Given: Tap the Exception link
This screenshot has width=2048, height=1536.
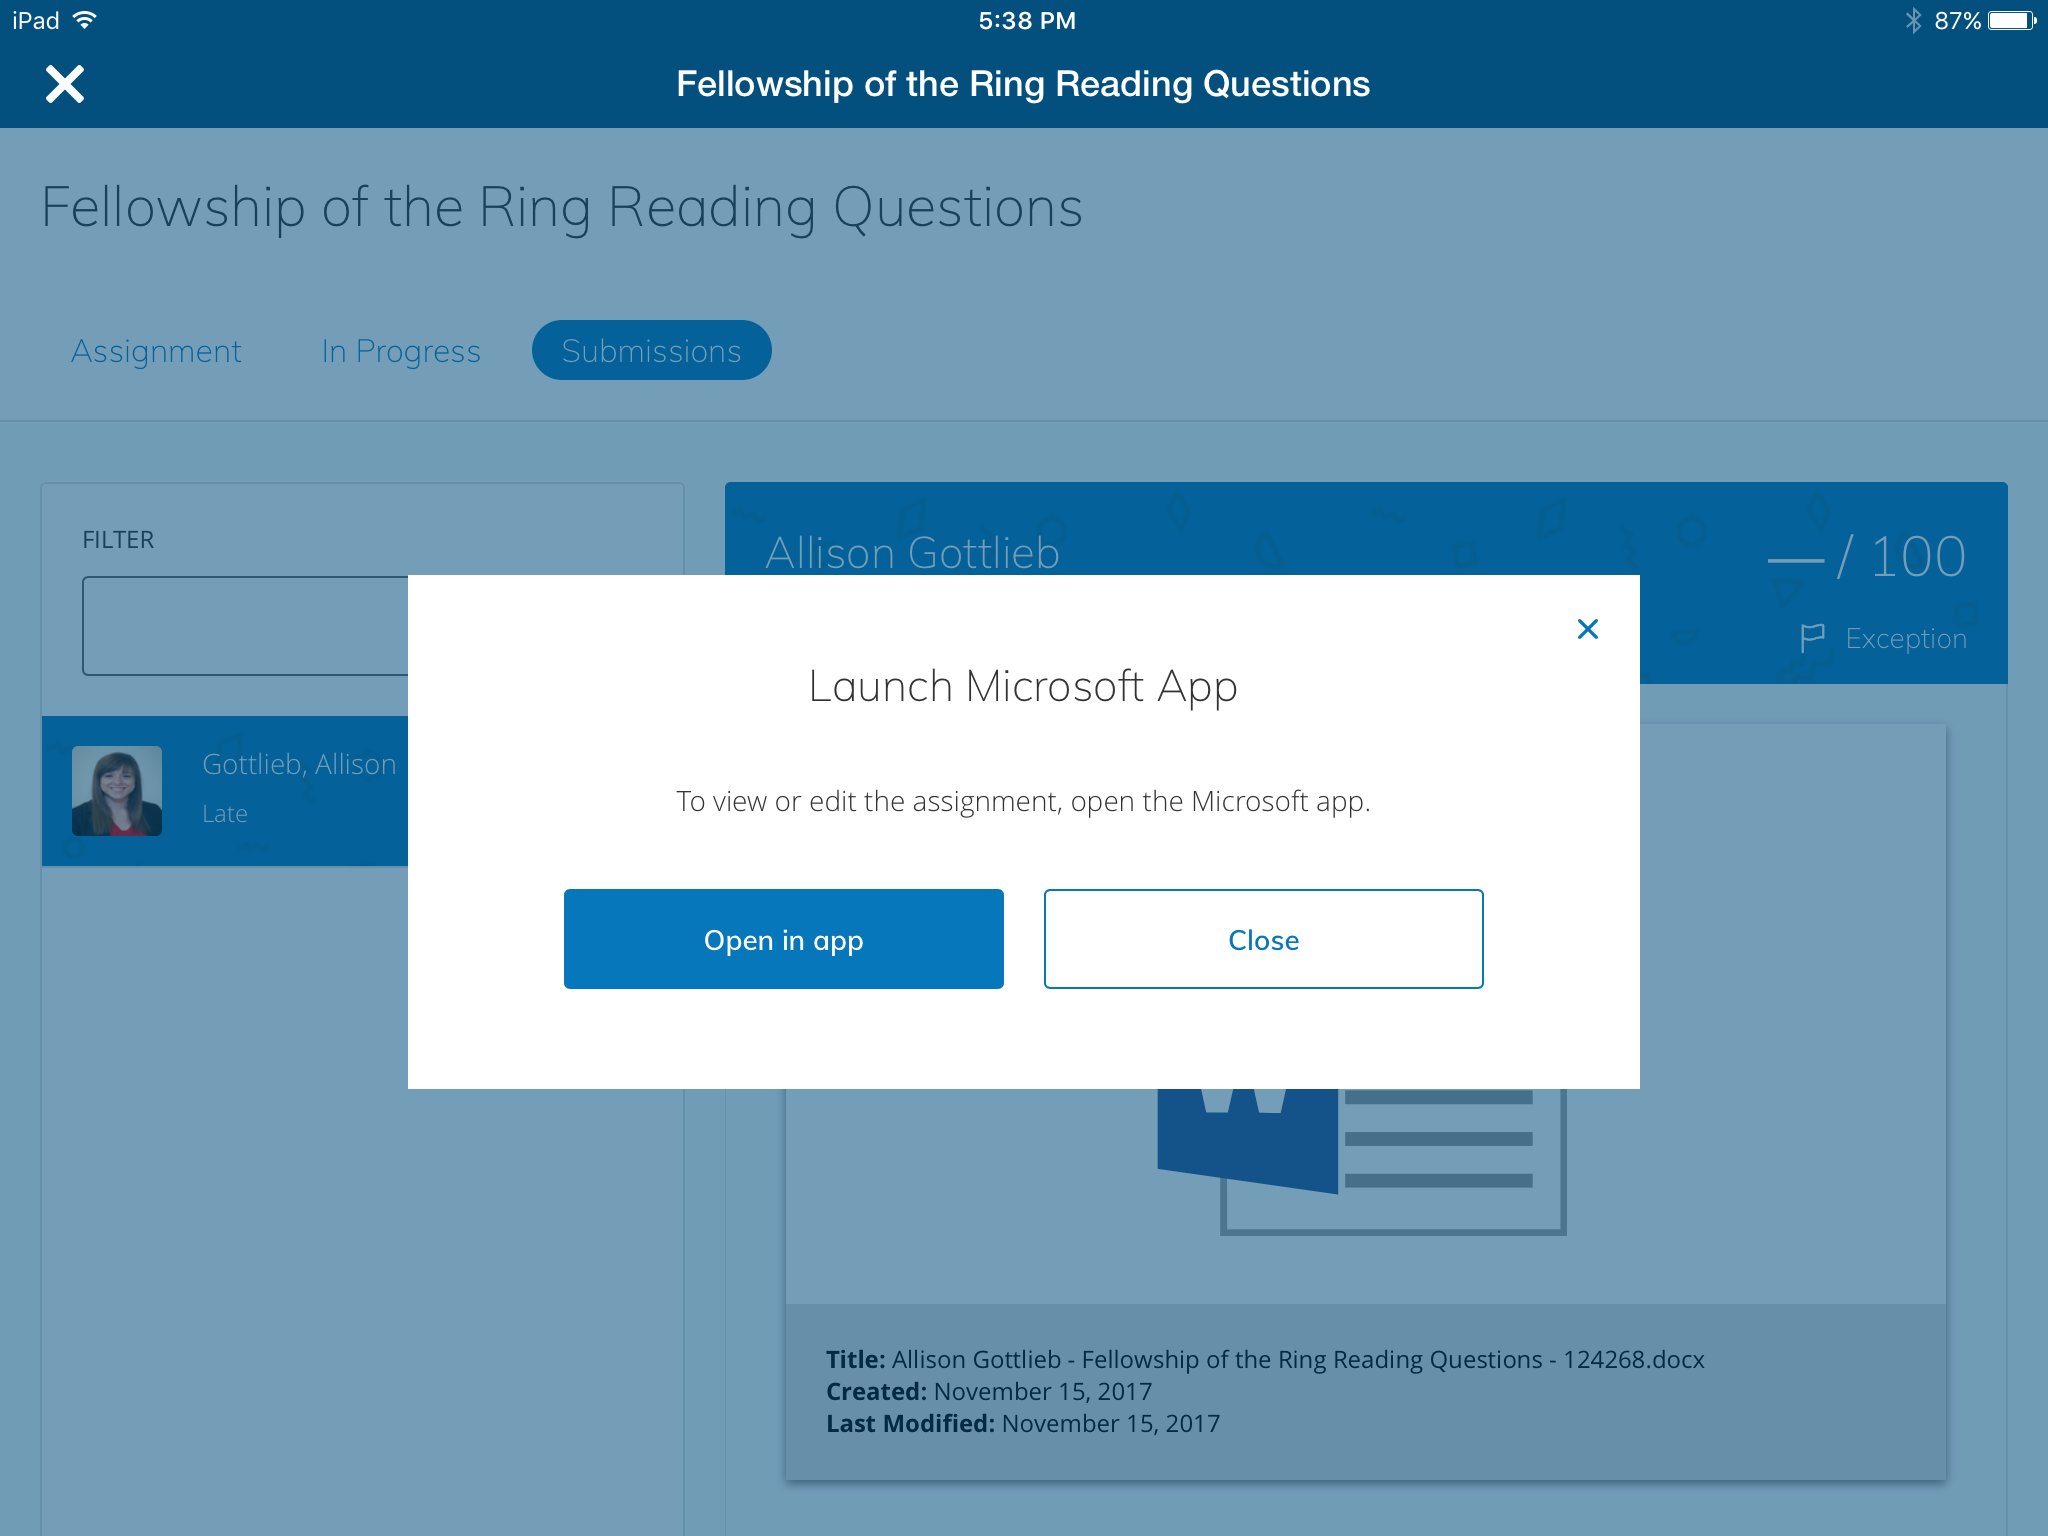Looking at the screenshot, I should pos(1905,638).
